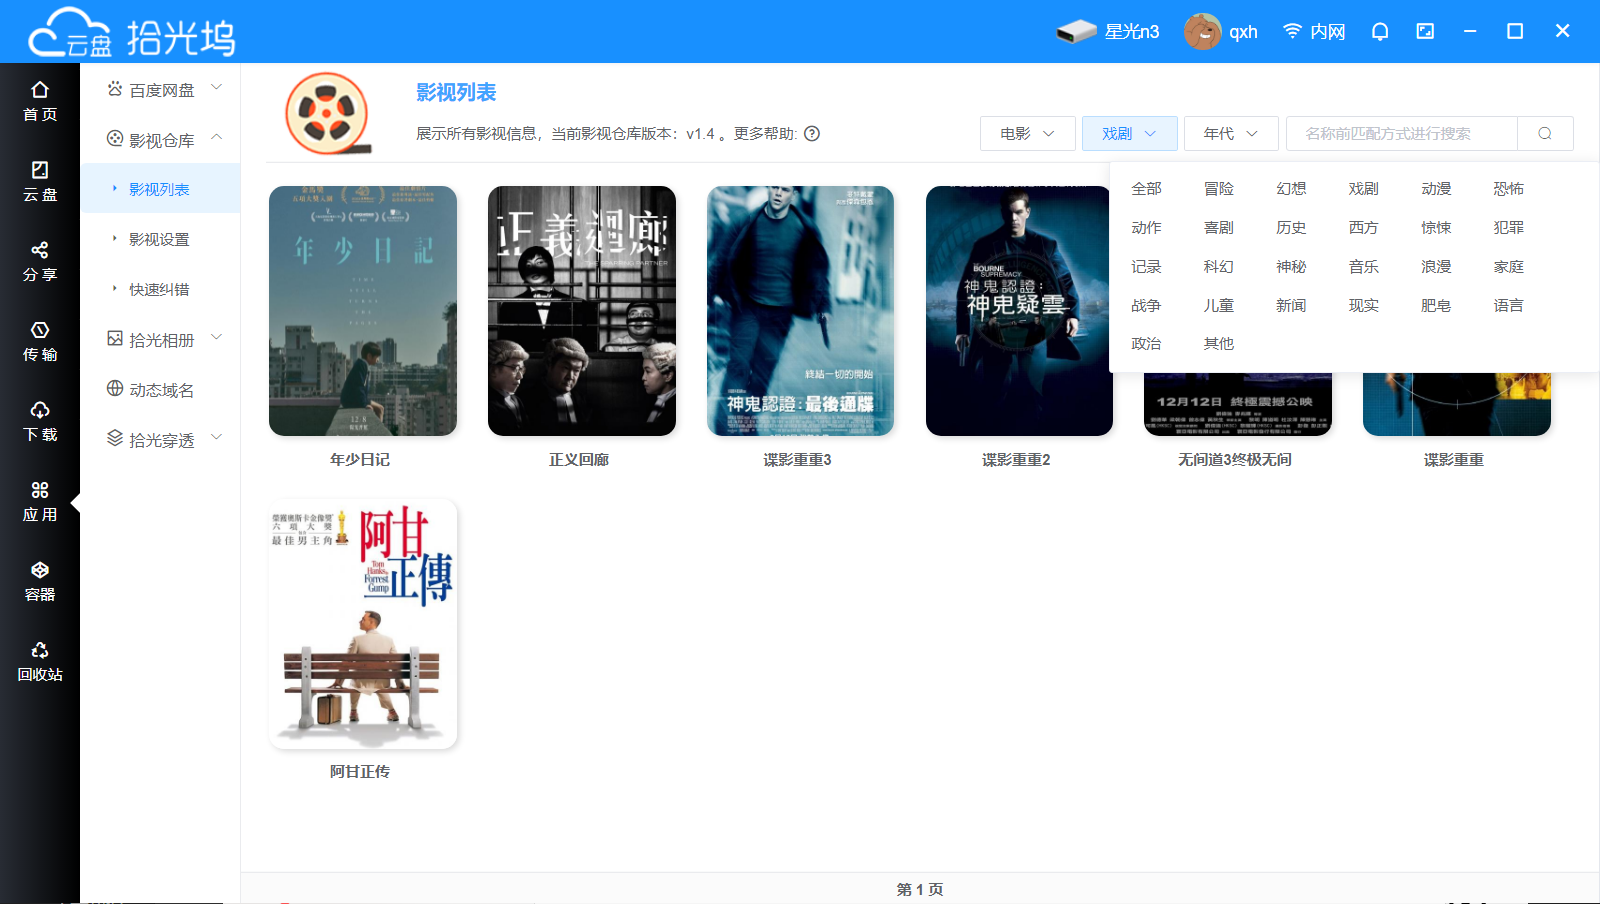Choose 历史 genre option
1600x904 pixels.
pyautogui.click(x=1291, y=227)
